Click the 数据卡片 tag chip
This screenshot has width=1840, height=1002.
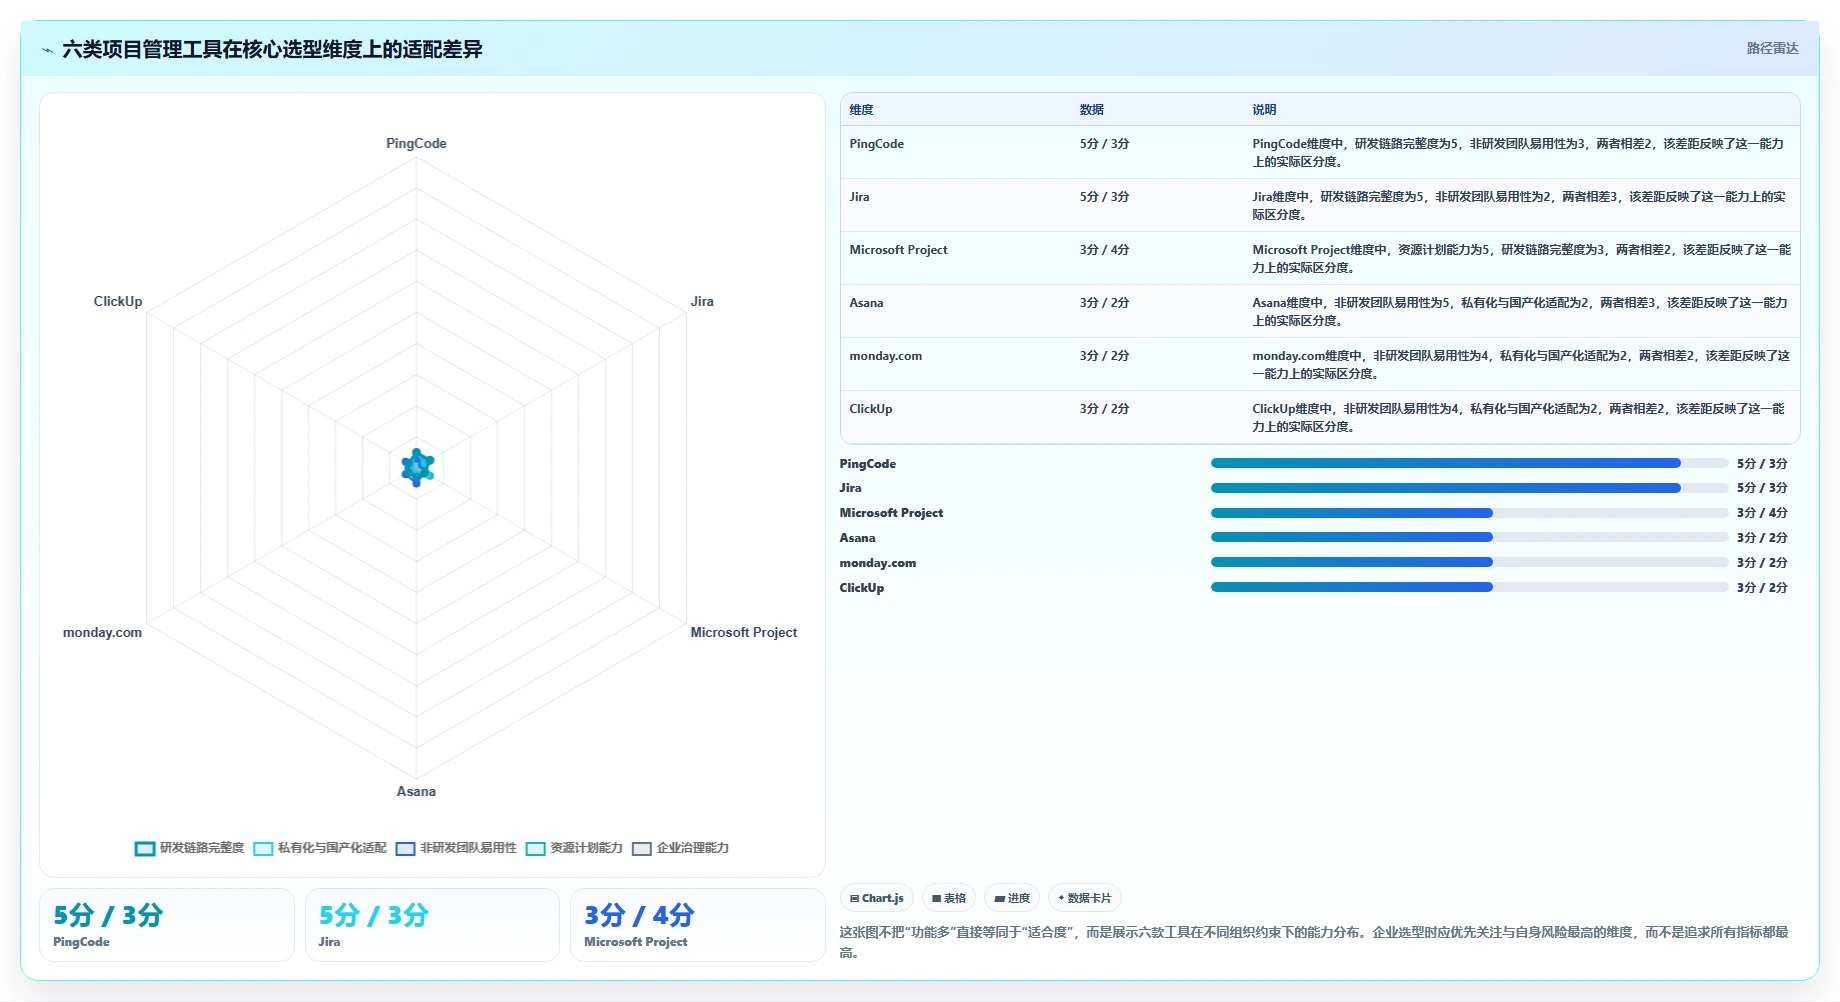tap(1085, 898)
